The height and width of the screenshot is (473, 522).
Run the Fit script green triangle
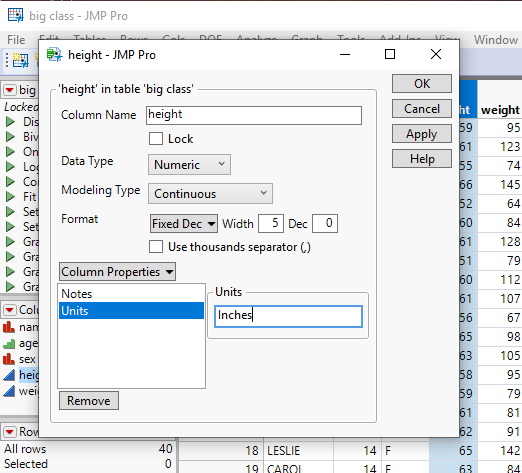[10, 197]
